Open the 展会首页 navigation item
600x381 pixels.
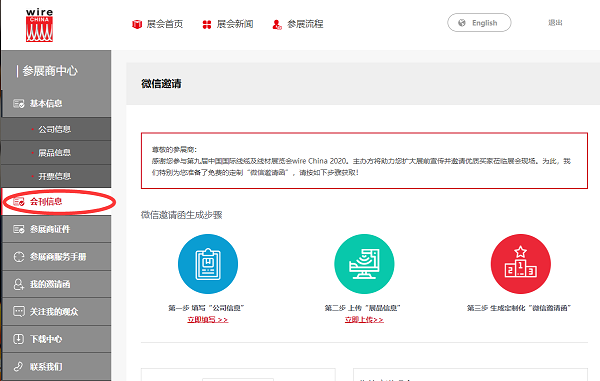tap(158, 24)
